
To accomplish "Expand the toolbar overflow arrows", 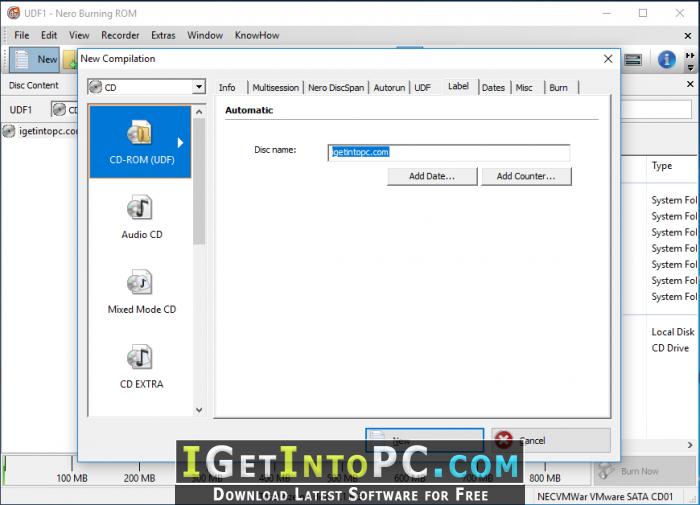I will pyautogui.click(x=690, y=55).
